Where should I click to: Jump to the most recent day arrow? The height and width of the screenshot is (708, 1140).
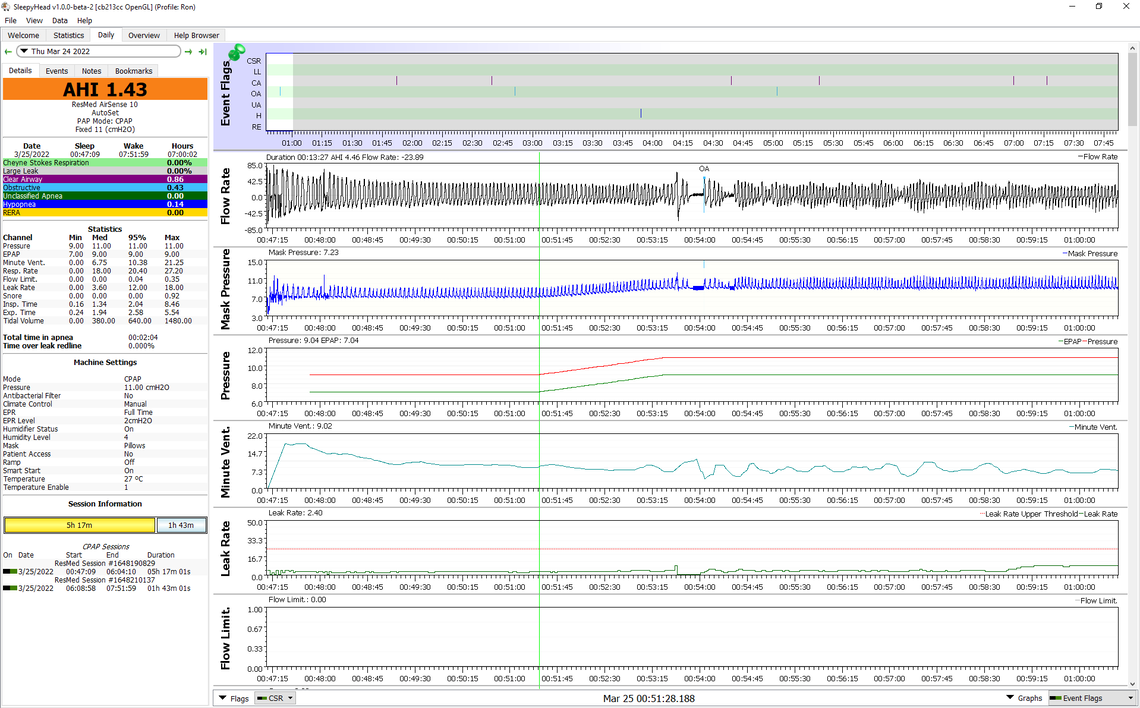pyautogui.click(x=202, y=51)
